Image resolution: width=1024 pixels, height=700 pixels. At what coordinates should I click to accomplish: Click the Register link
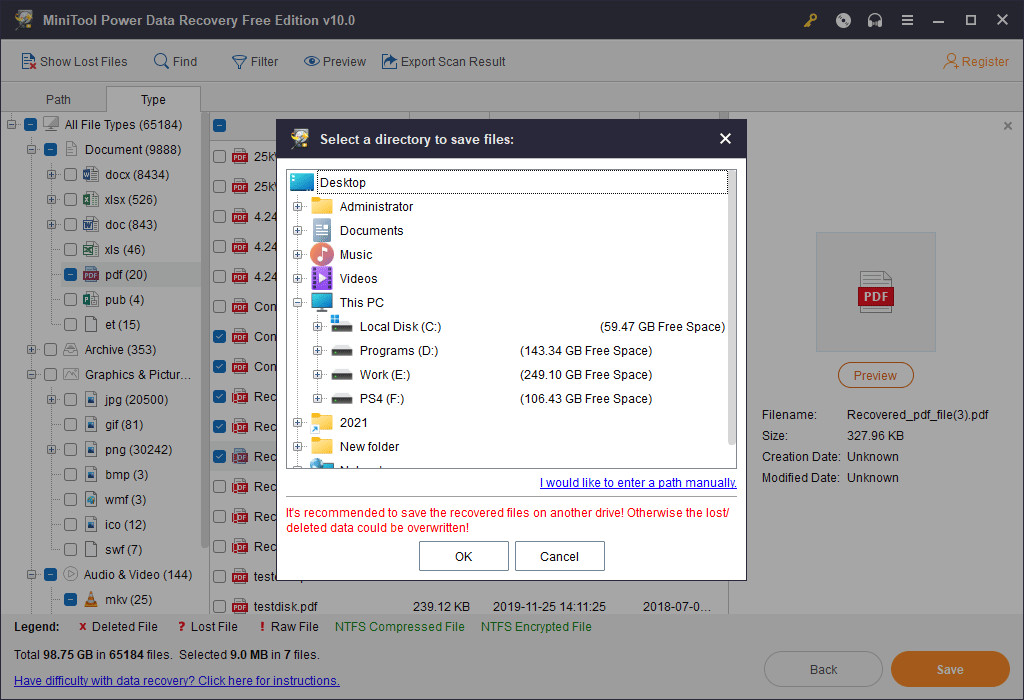tap(976, 61)
